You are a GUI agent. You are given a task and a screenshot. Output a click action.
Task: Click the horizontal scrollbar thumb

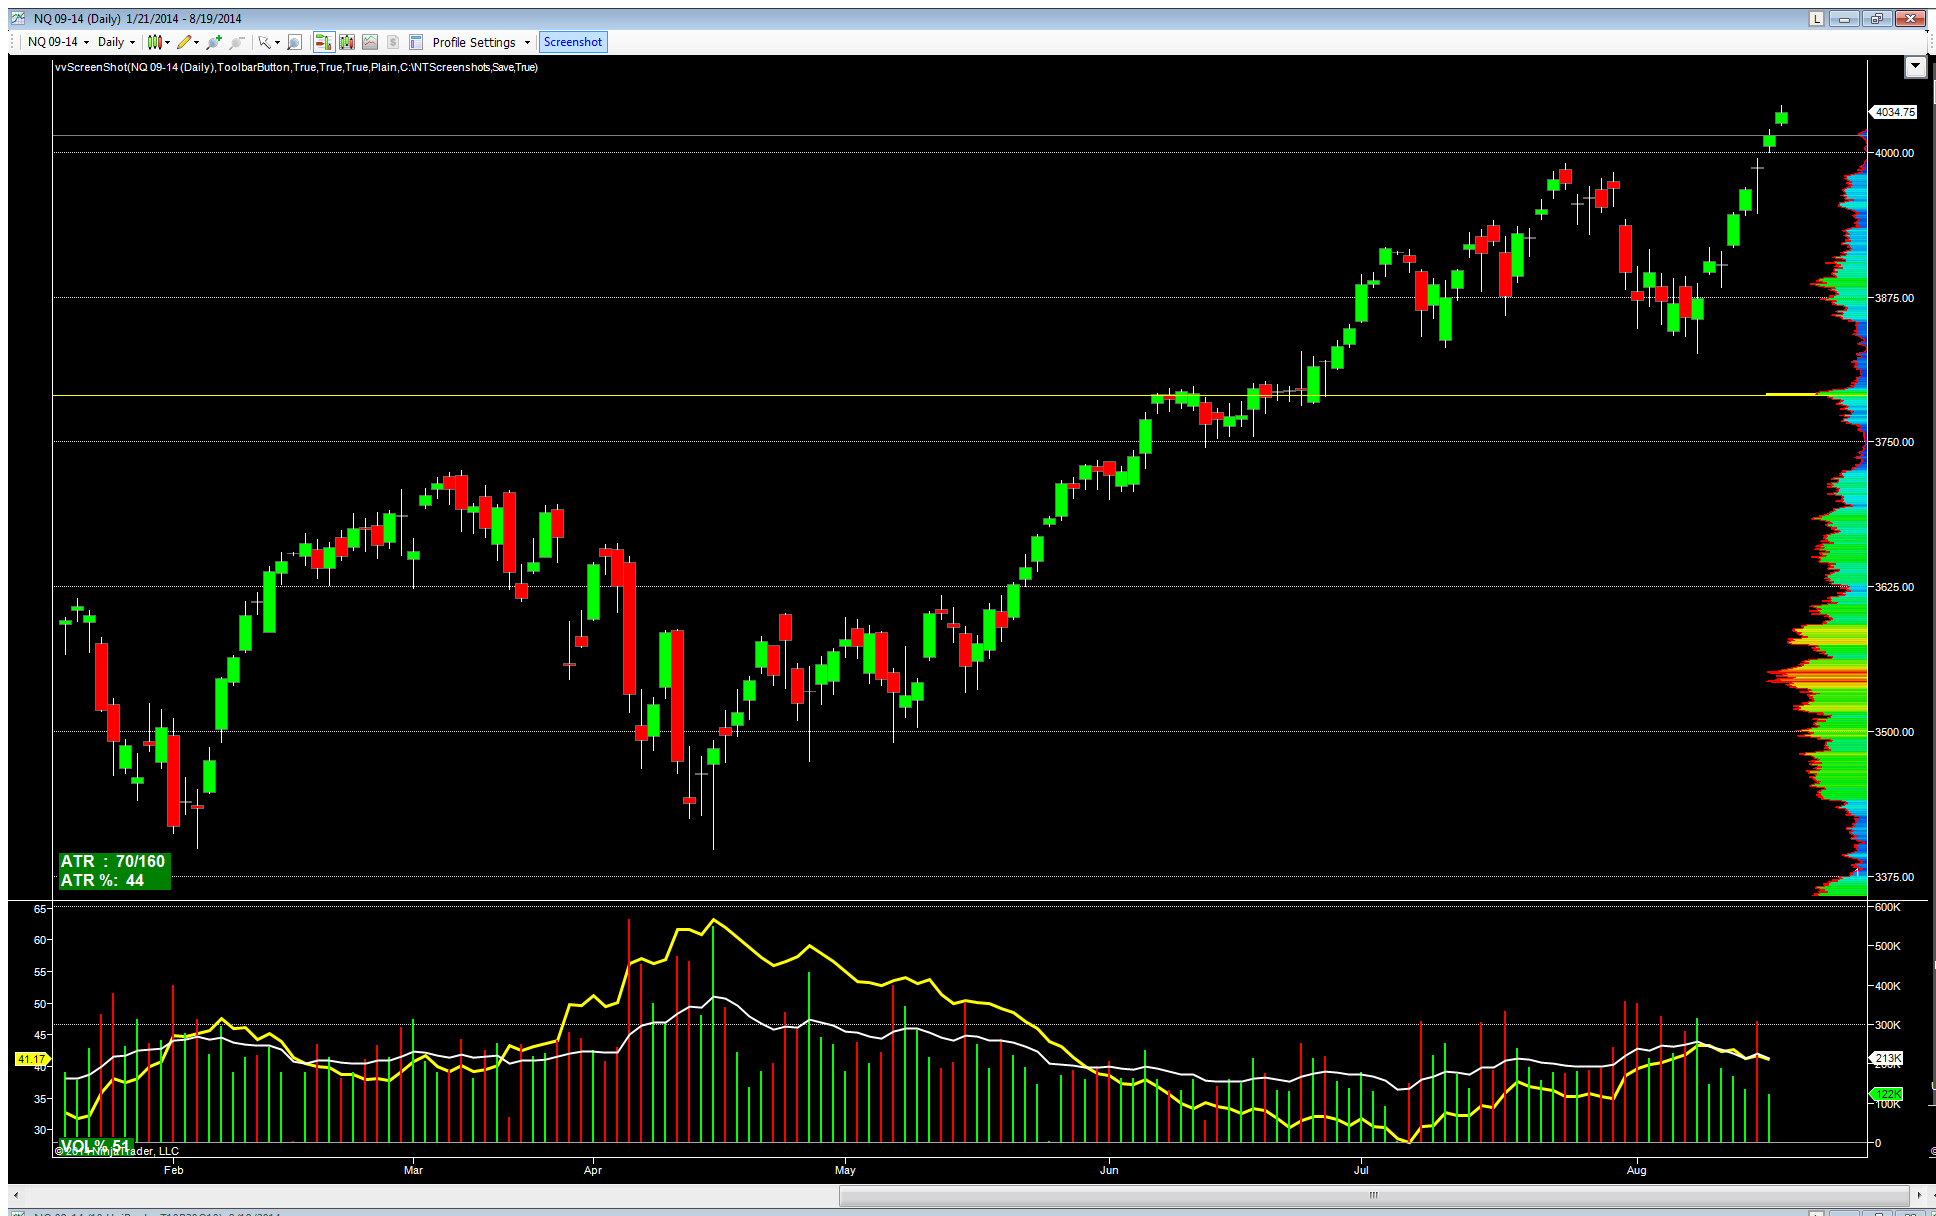[1374, 1195]
